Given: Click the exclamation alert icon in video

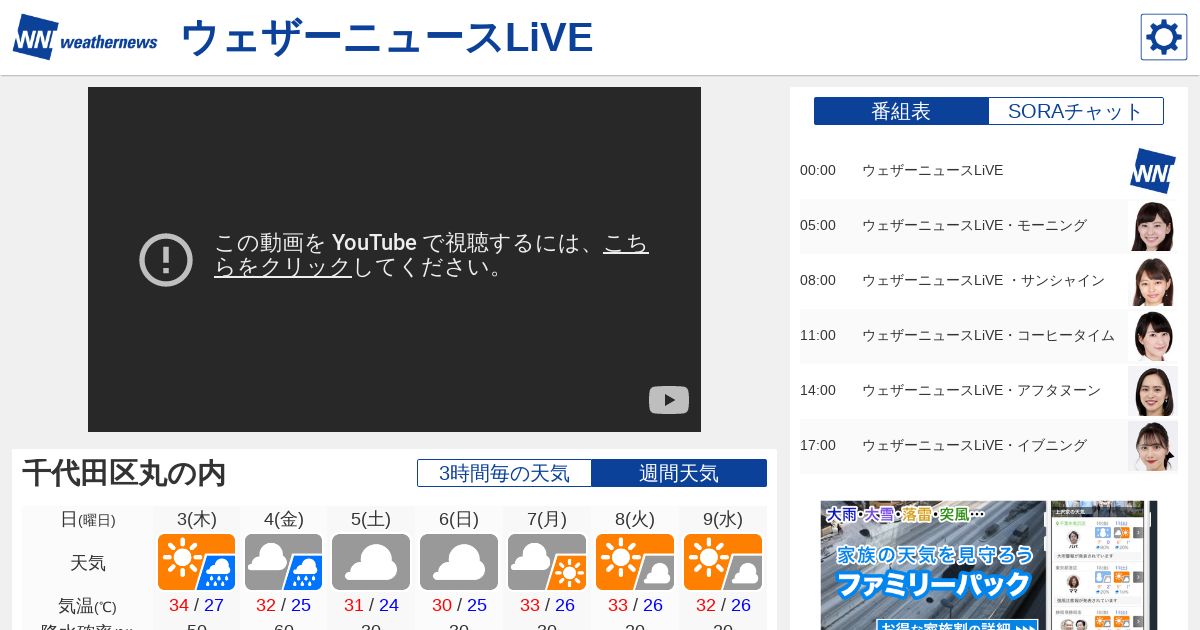Looking at the screenshot, I should coord(166,260).
